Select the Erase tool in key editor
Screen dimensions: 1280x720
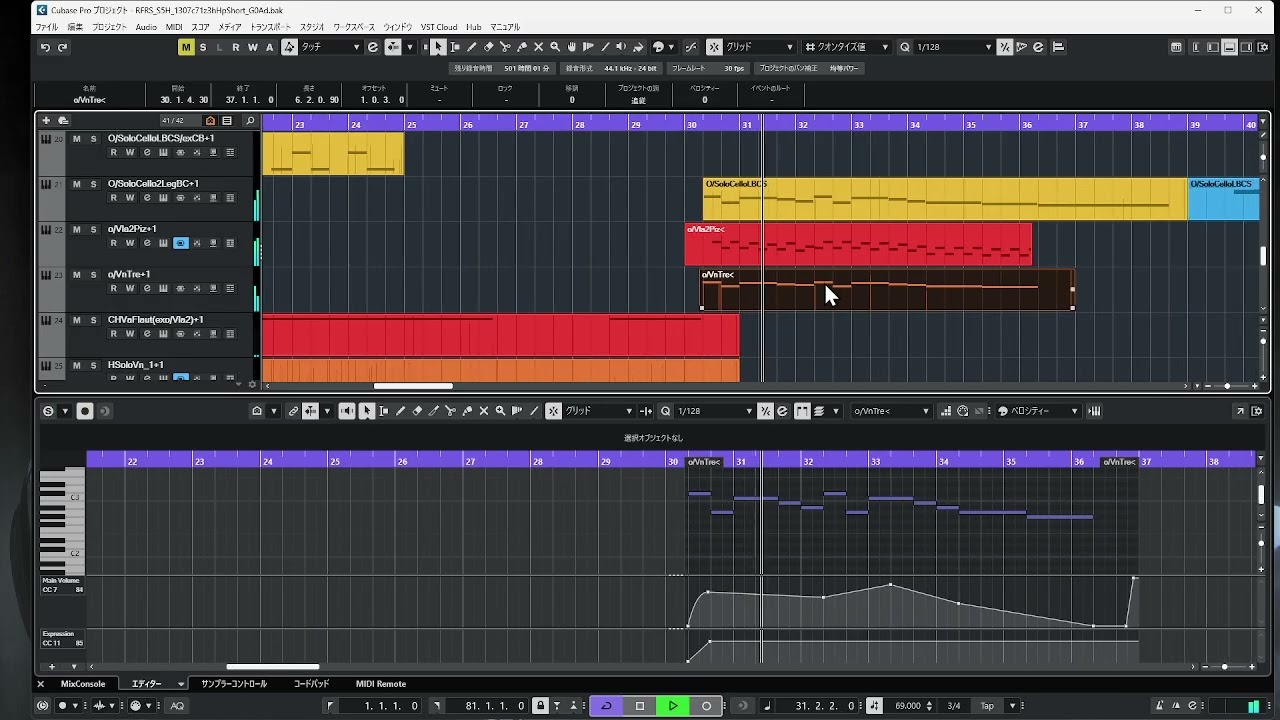point(417,411)
